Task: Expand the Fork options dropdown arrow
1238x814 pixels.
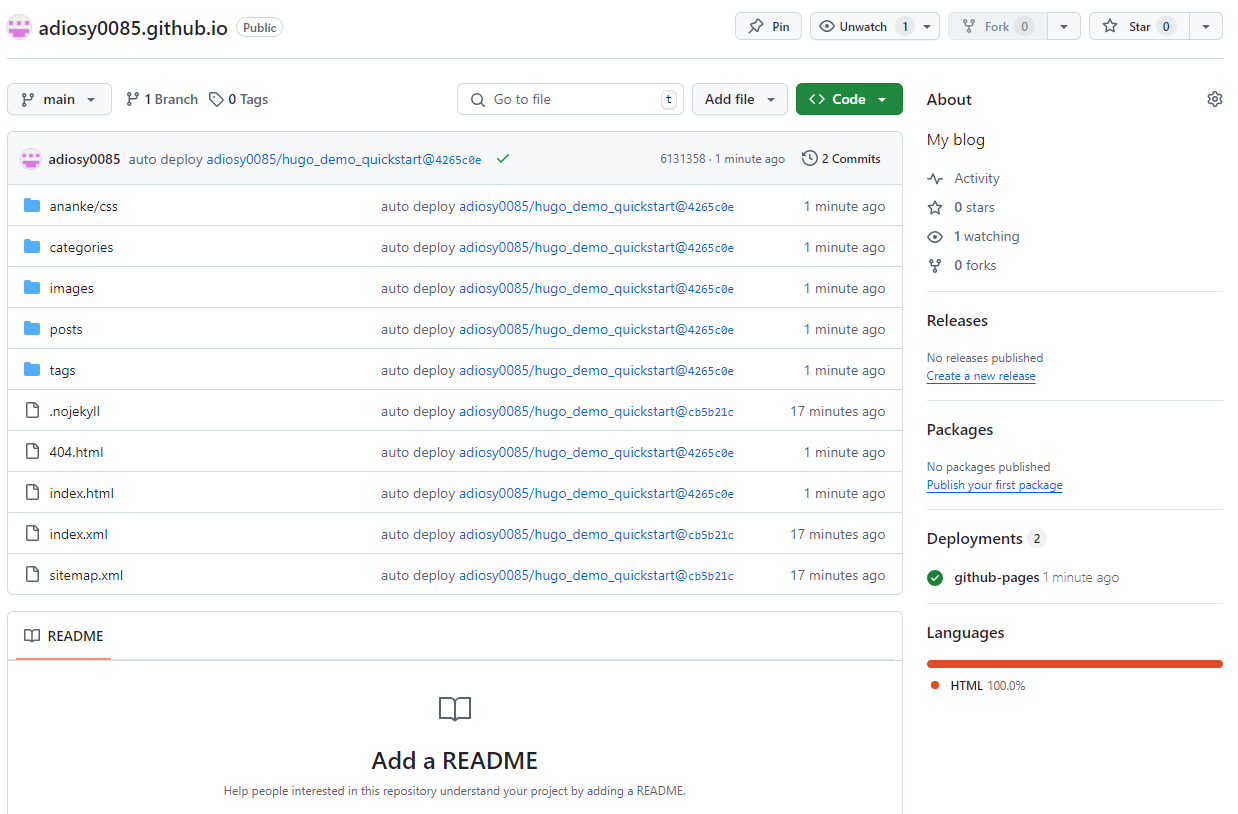Action: tap(1064, 27)
